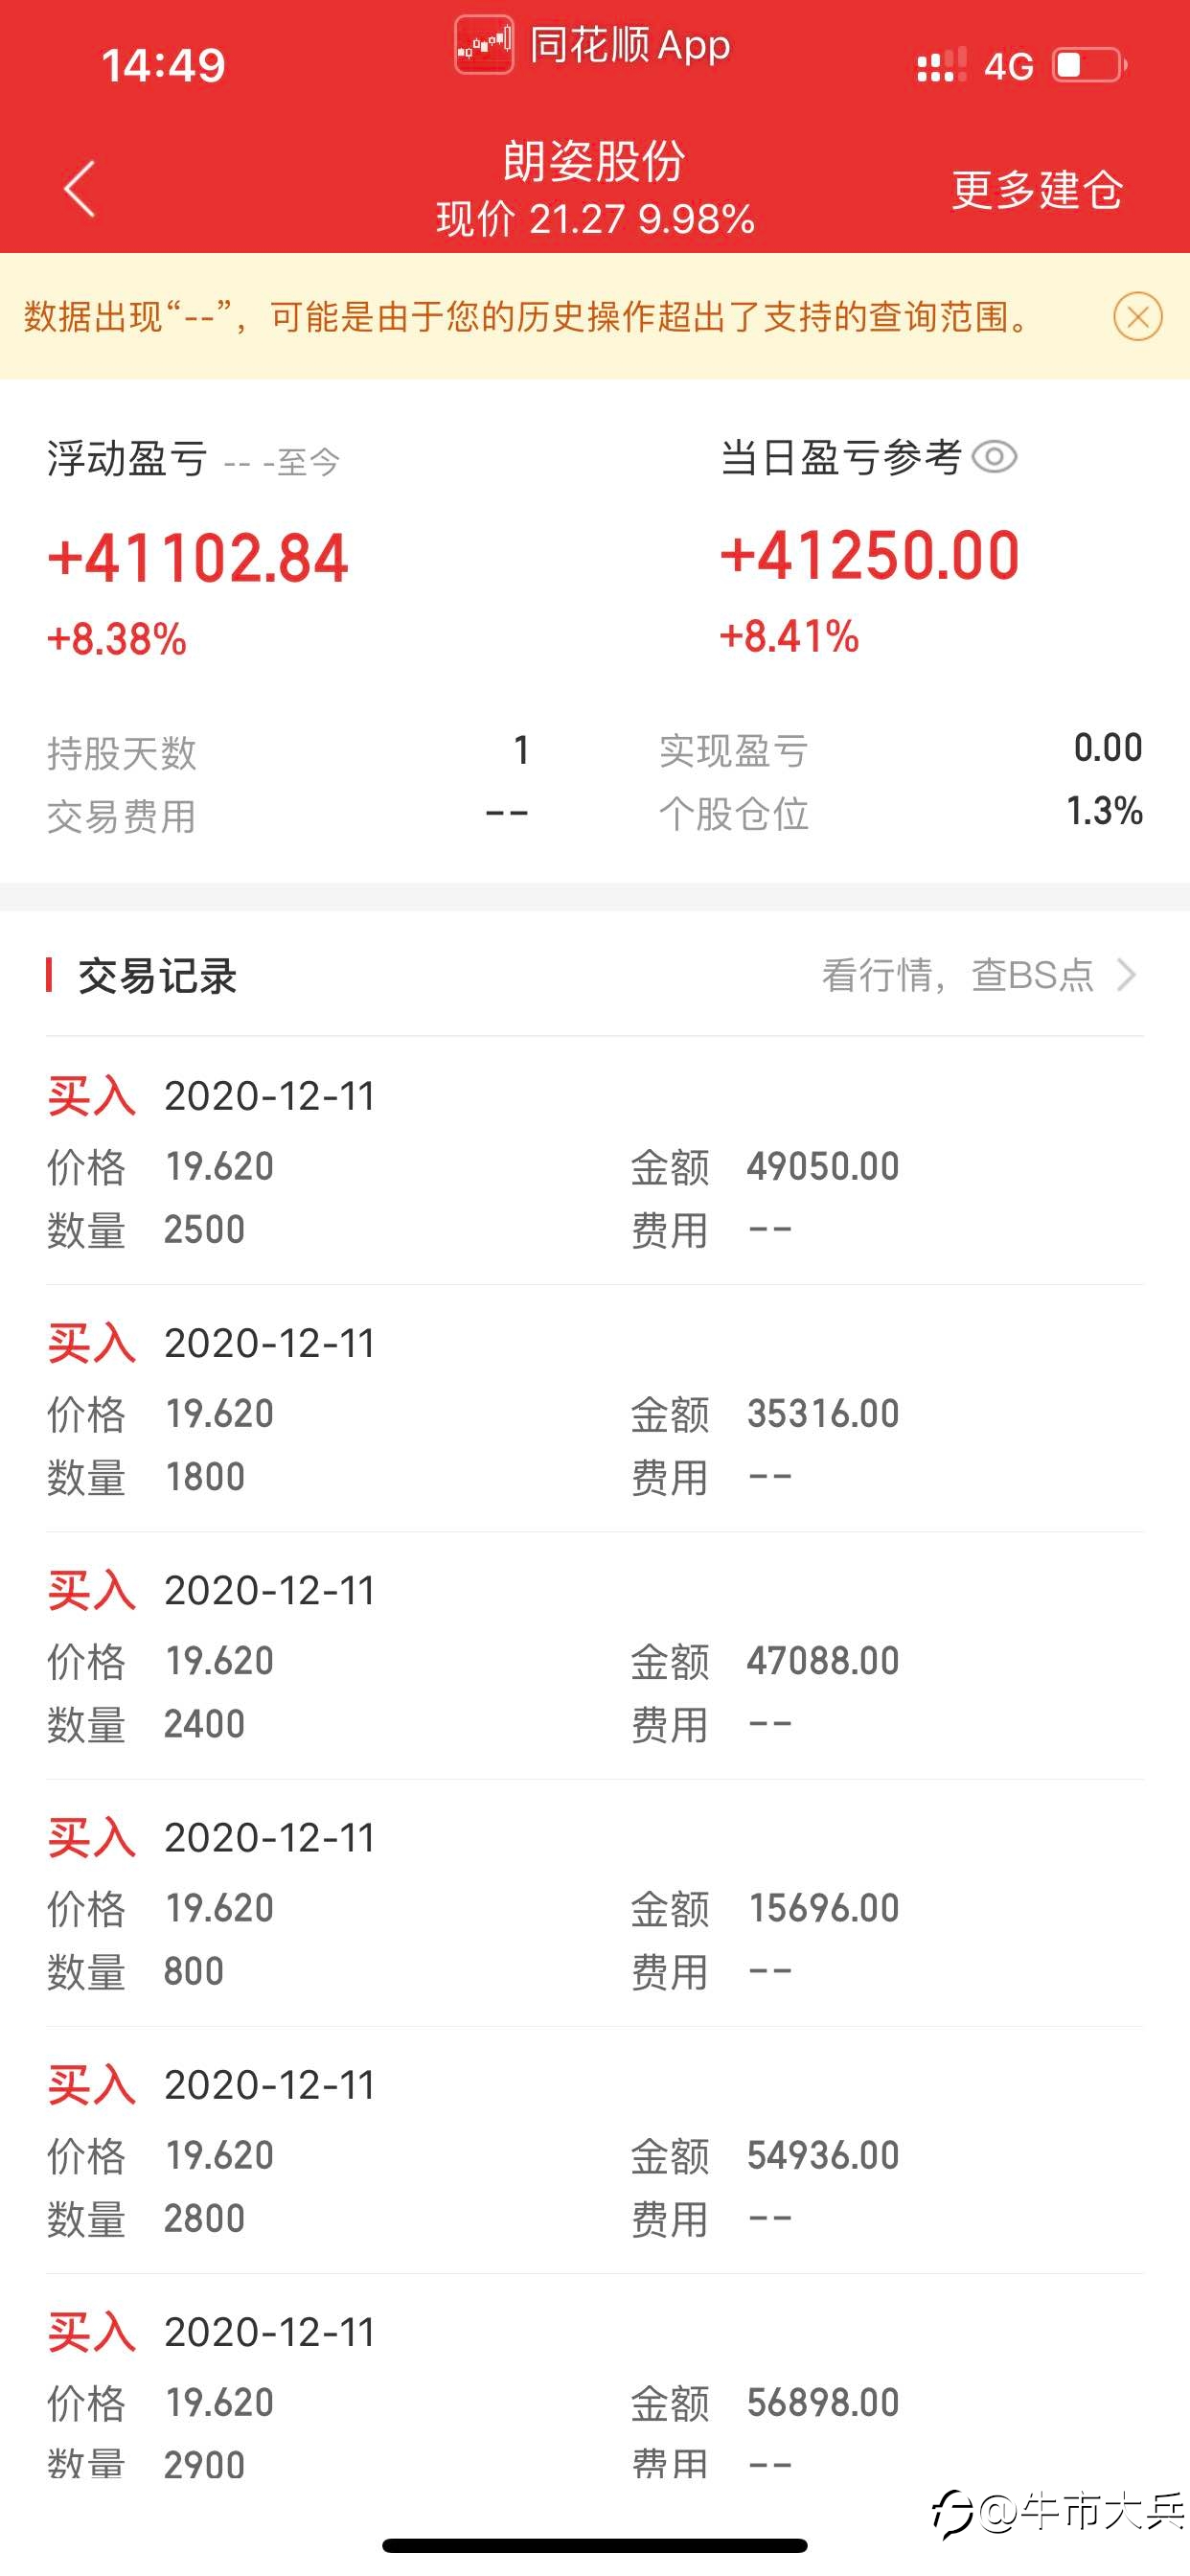Open 看行情，查BS点 link
Image resolution: width=1190 pixels, height=2576 pixels.
(x=957, y=974)
